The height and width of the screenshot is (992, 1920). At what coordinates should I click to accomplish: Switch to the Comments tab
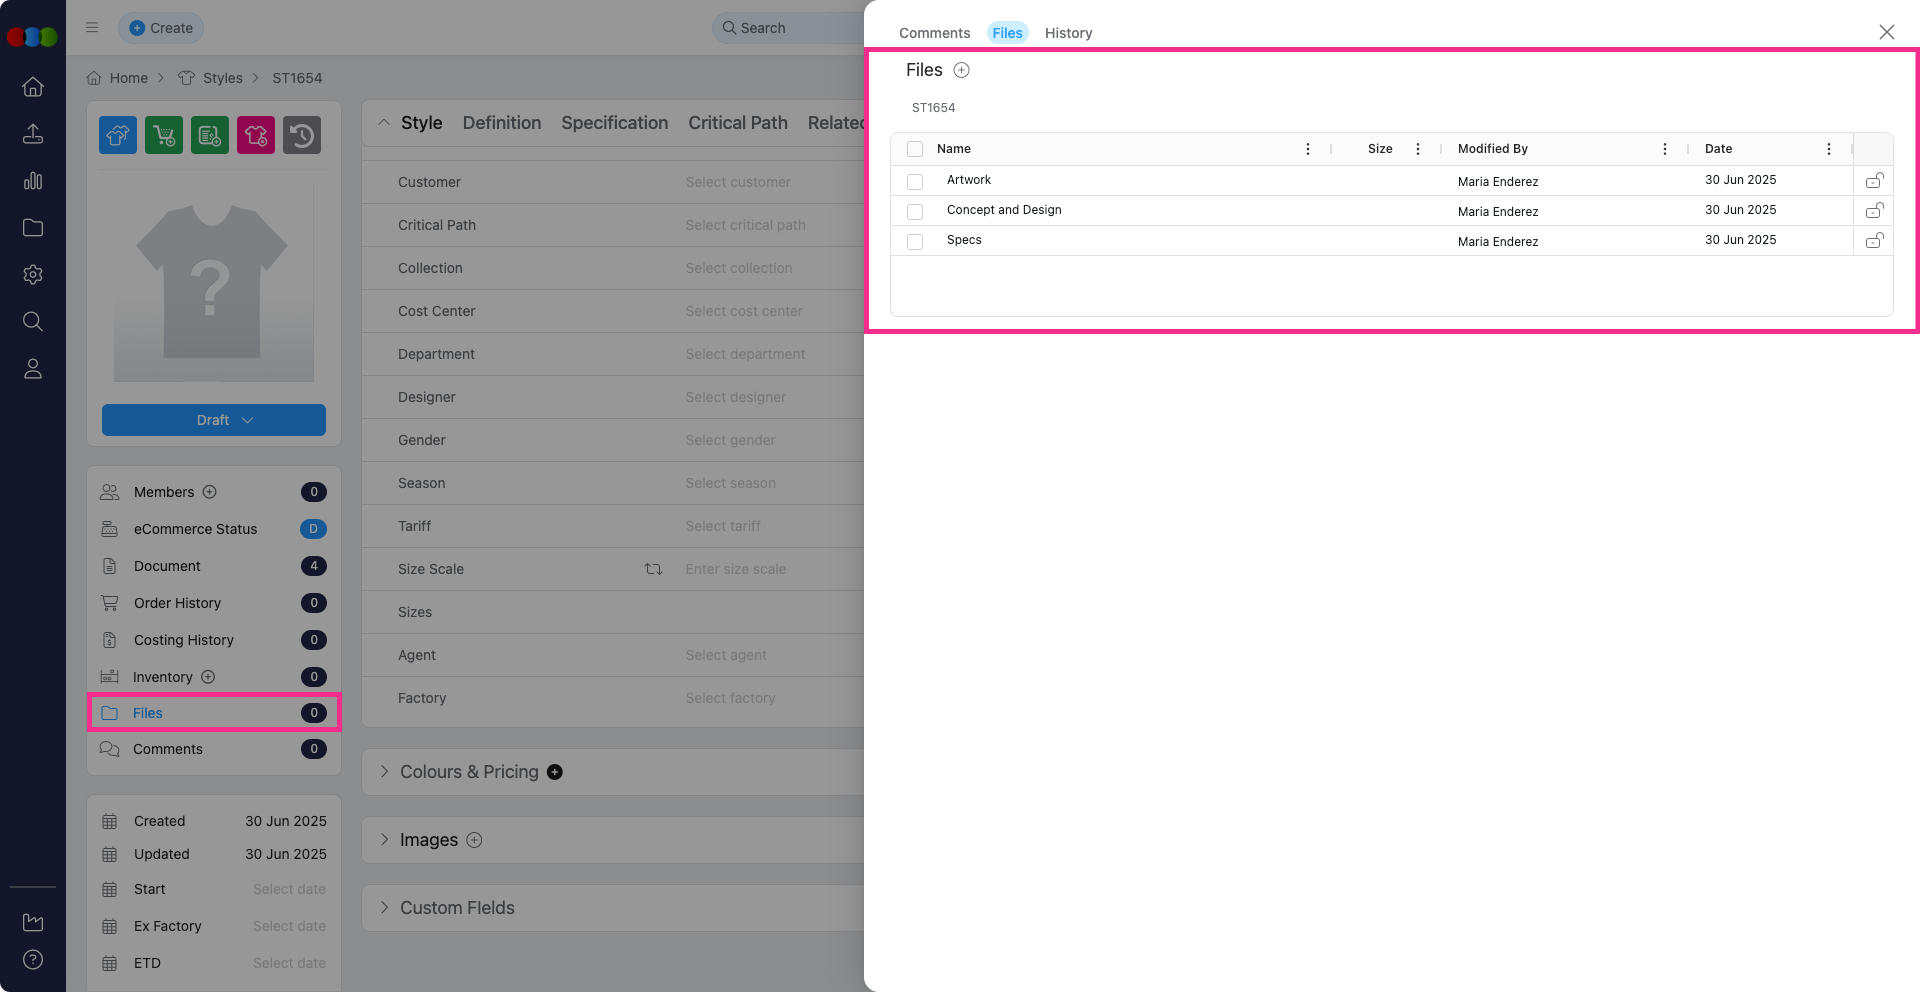[934, 33]
